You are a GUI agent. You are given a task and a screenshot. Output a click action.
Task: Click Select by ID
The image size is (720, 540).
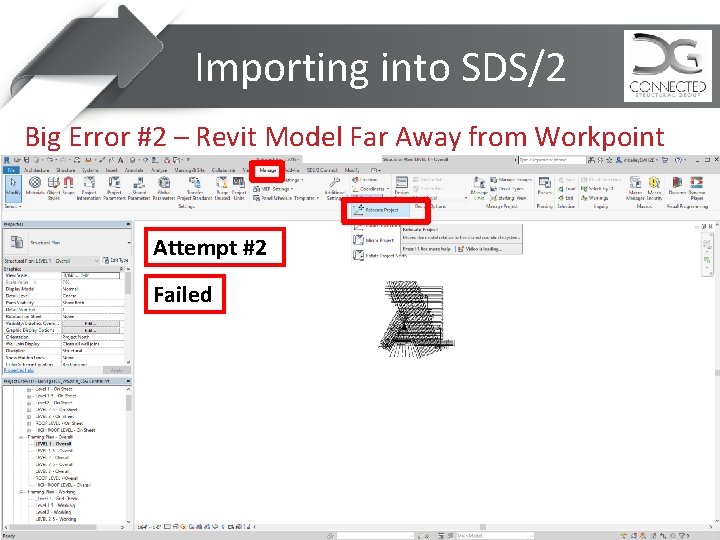[x=597, y=189]
